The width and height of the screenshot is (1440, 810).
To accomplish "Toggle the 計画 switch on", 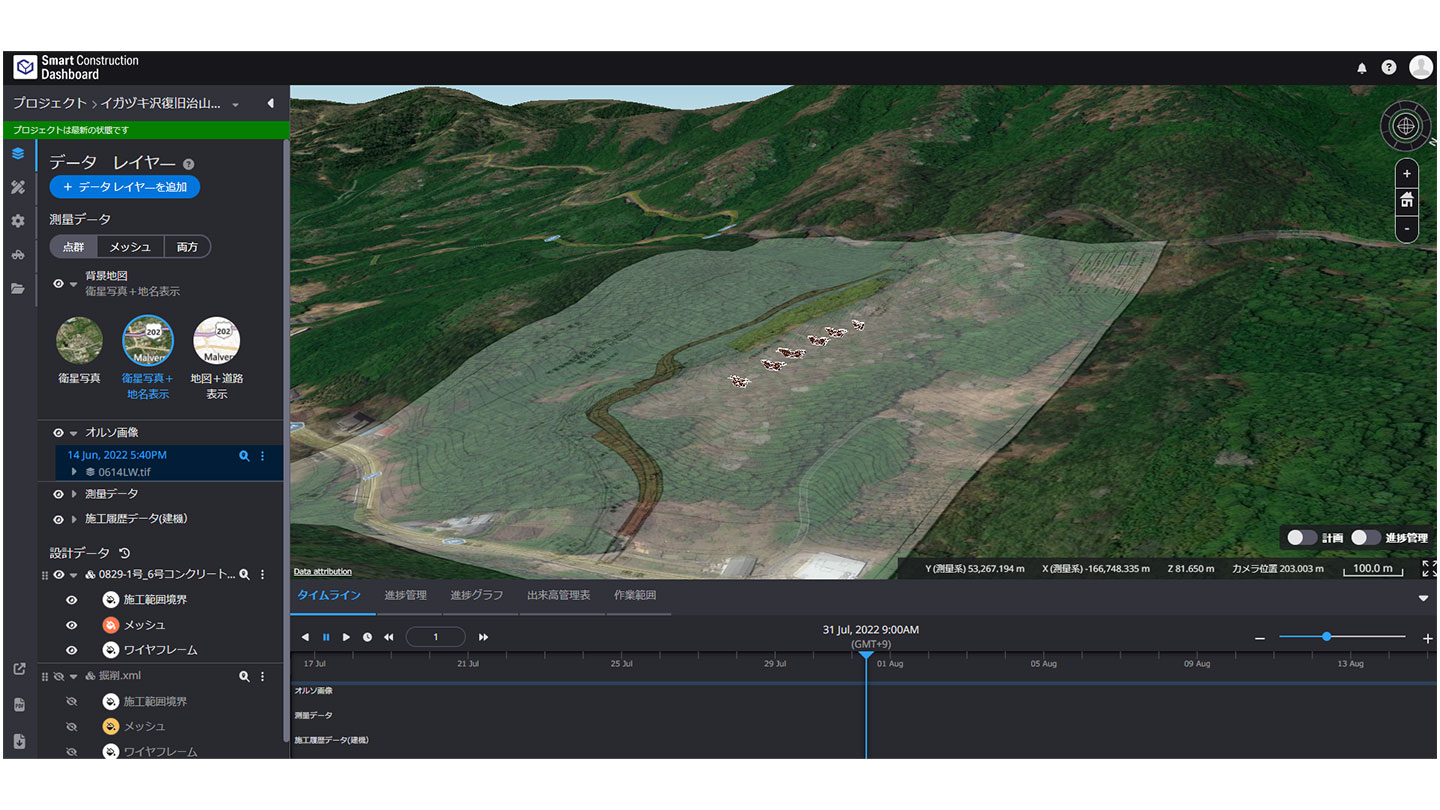I will click(1301, 538).
